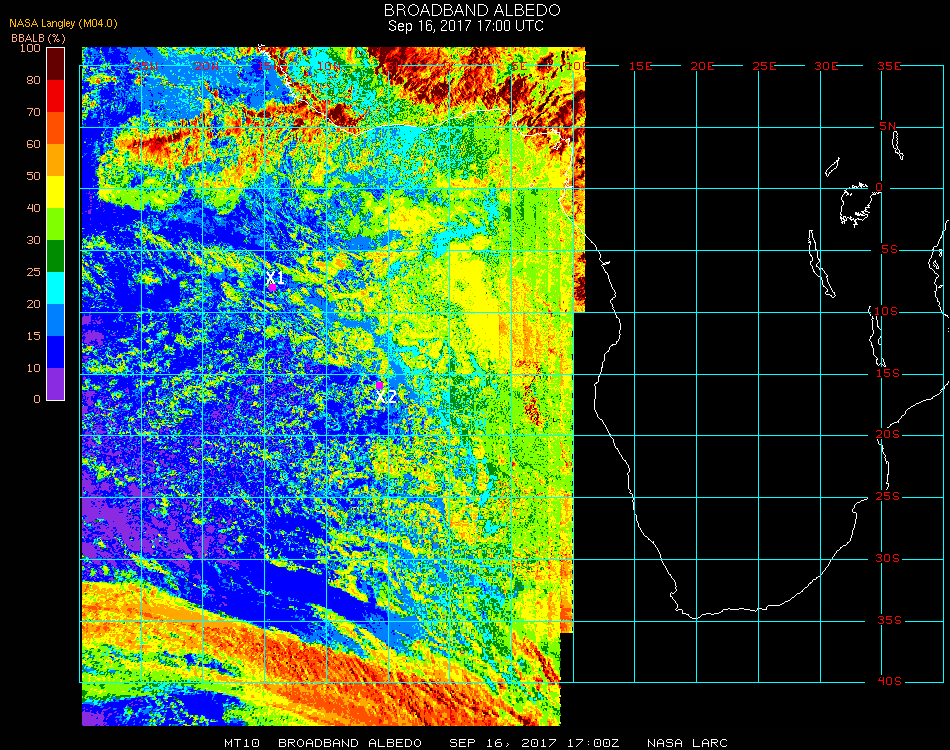The height and width of the screenshot is (750, 950).
Task: Click the 15E longitude label
Action: click(x=640, y=66)
